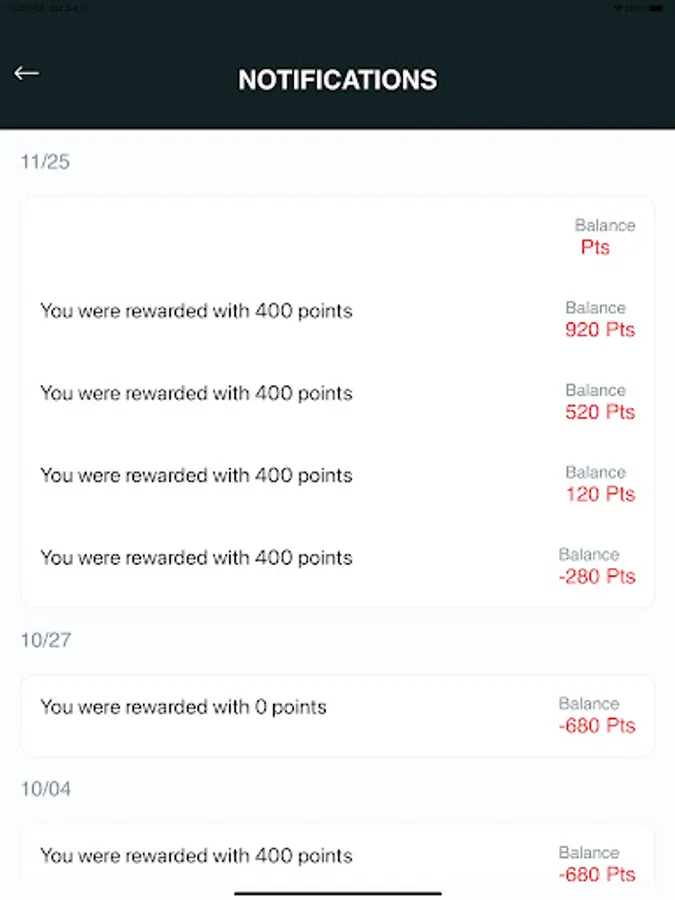Viewport: 675px width, 900px height.
Task: Select the -680 Pts balance under 10/04
Action: [596, 874]
